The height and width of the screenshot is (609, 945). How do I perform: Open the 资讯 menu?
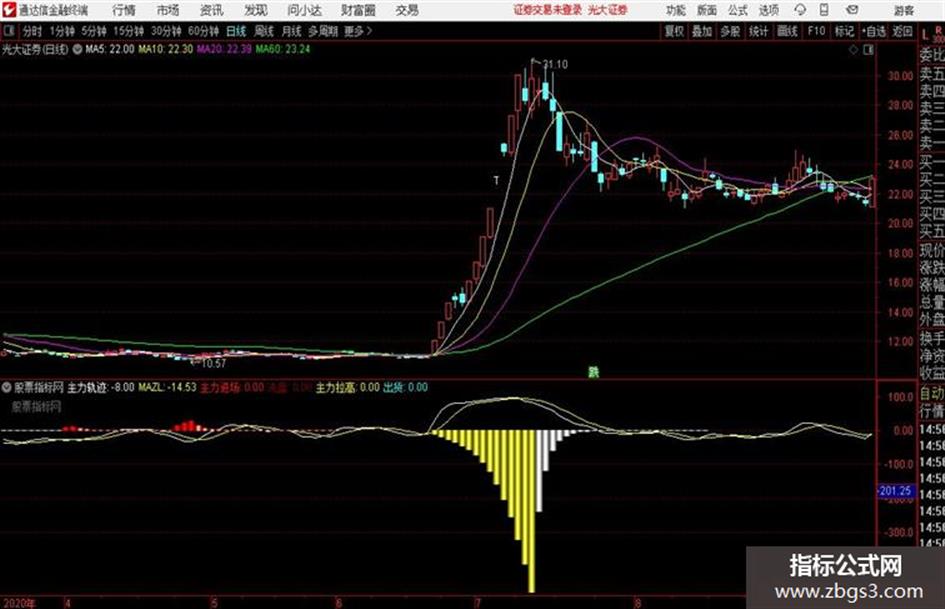click(212, 10)
